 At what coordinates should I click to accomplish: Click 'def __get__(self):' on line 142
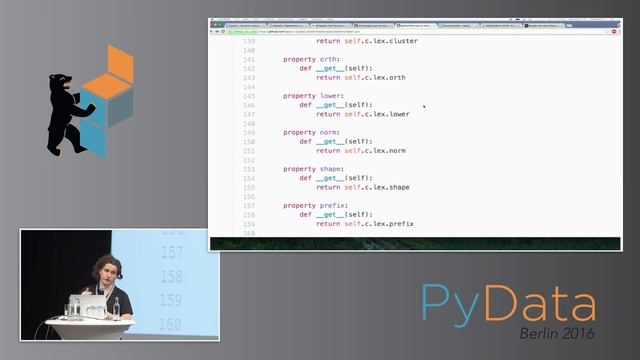336,68
